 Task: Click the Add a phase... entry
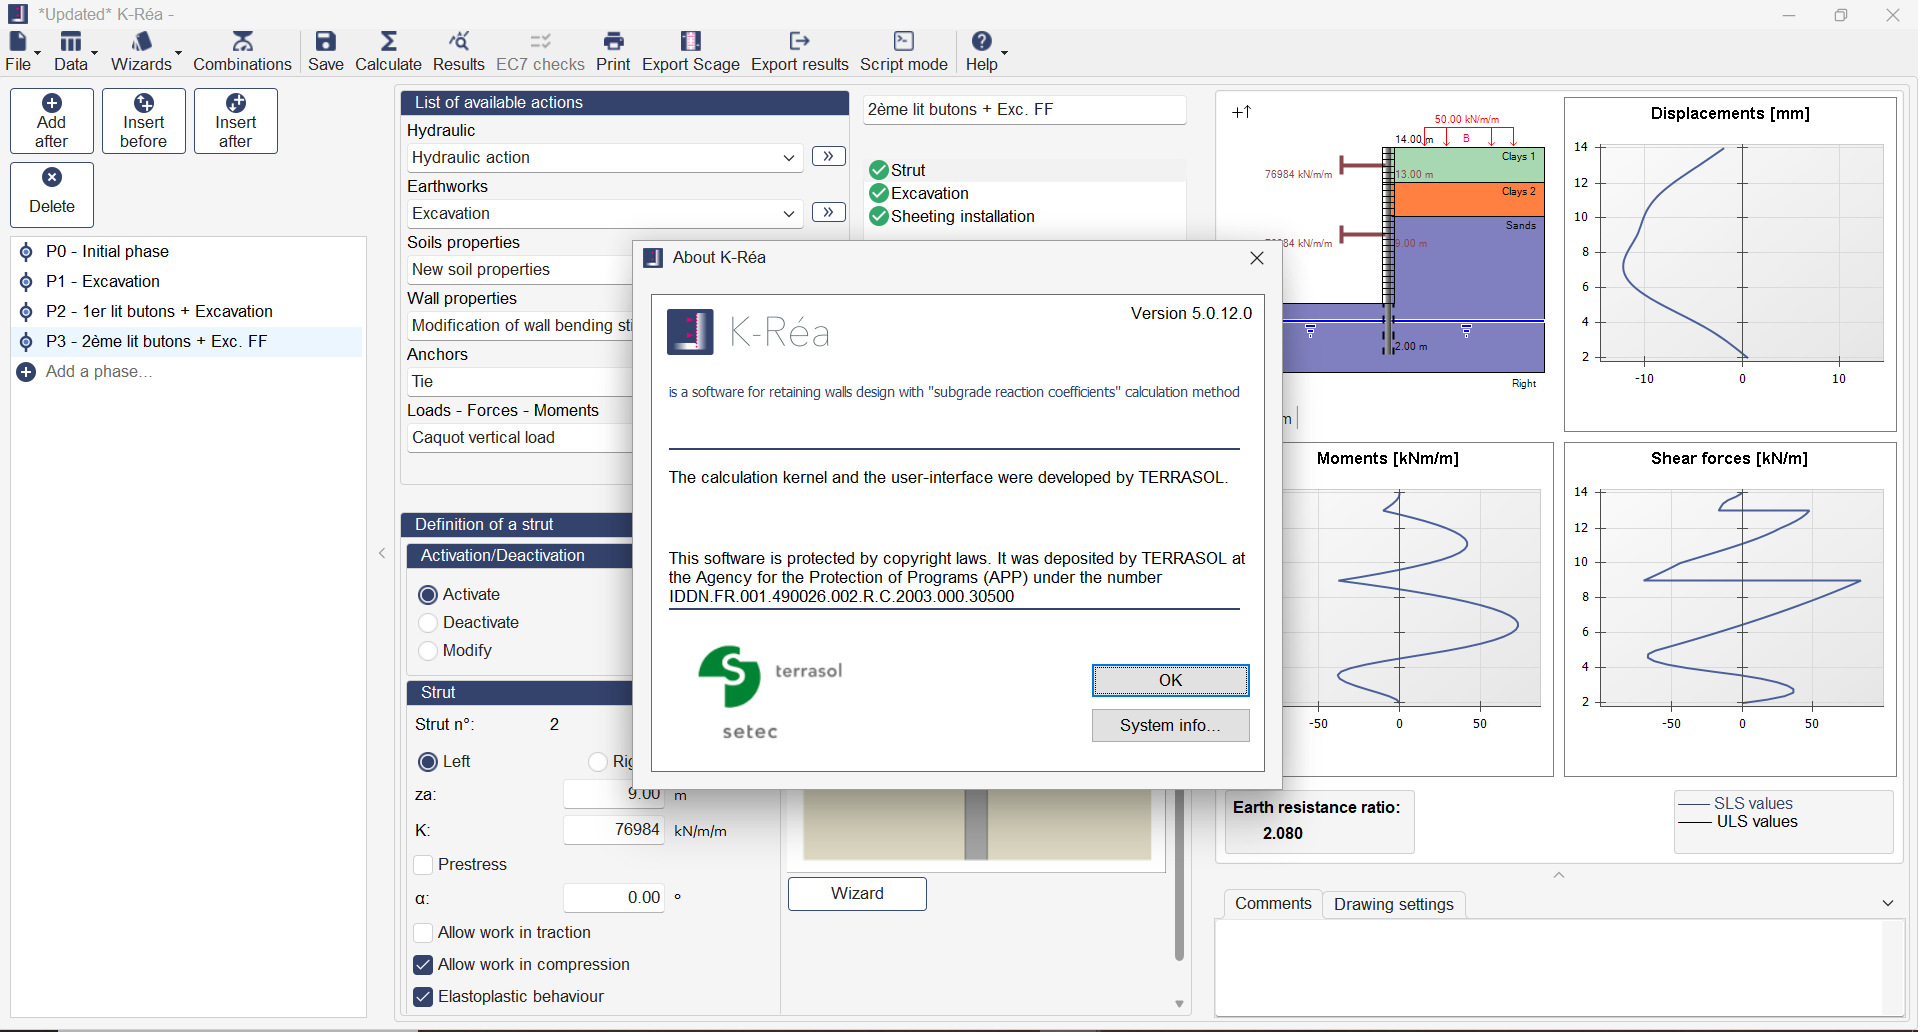pos(99,372)
